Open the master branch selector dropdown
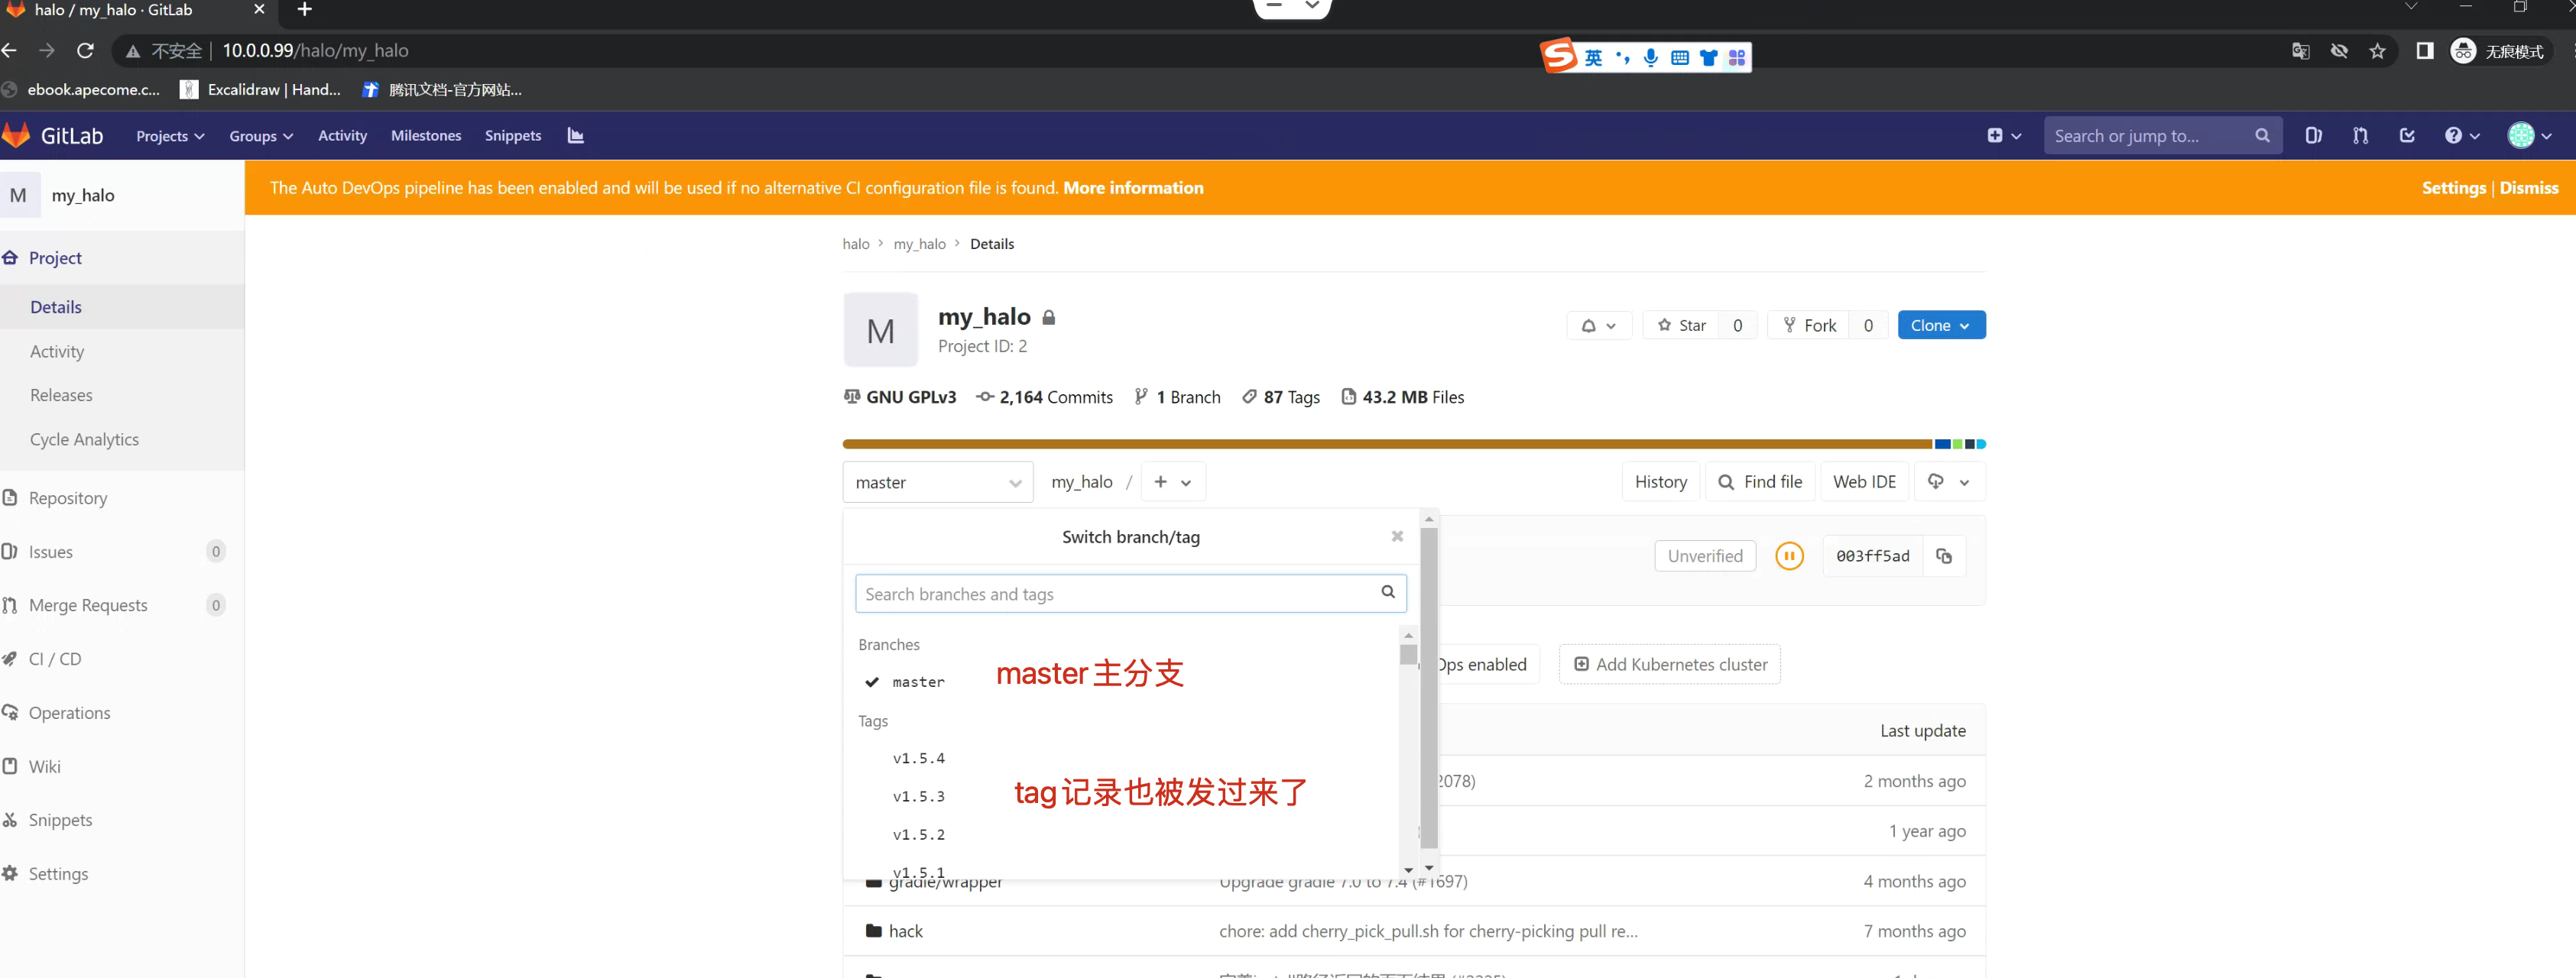Image resolution: width=2576 pixels, height=978 pixels. [937, 482]
